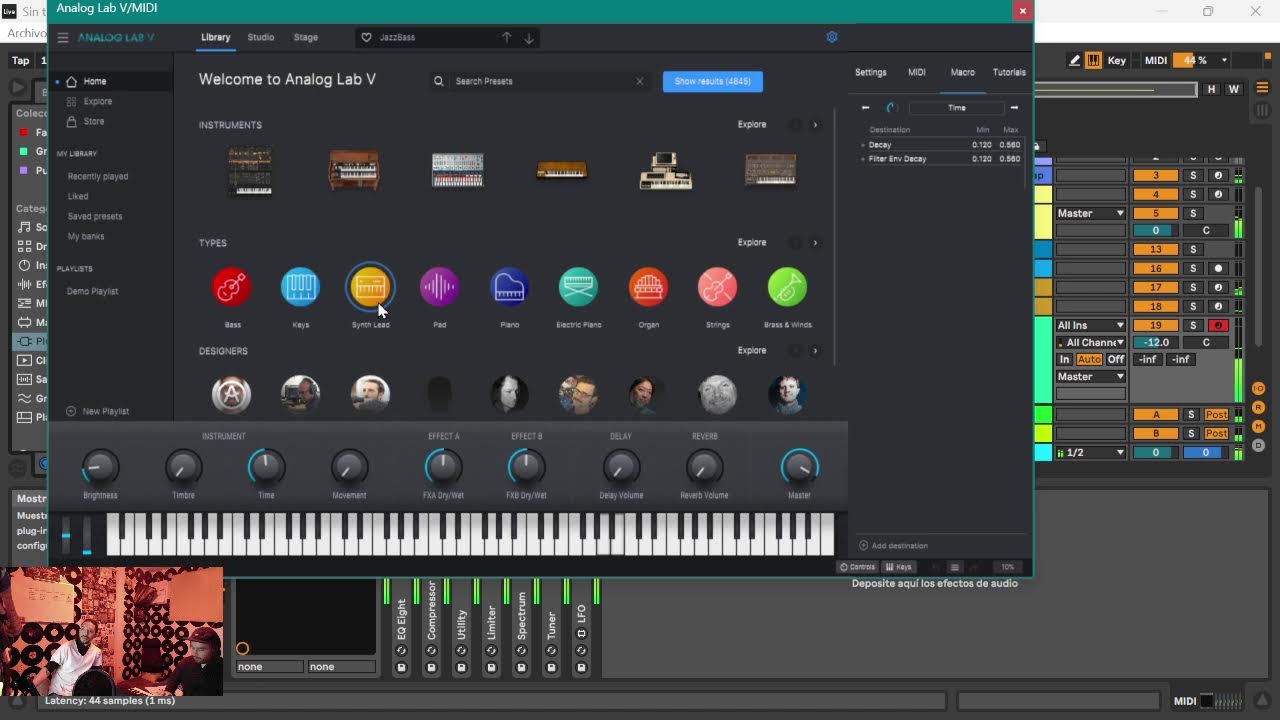Open the Tutorials tab in side panel
Viewport: 1280px width, 720px height.
click(x=1009, y=72)
